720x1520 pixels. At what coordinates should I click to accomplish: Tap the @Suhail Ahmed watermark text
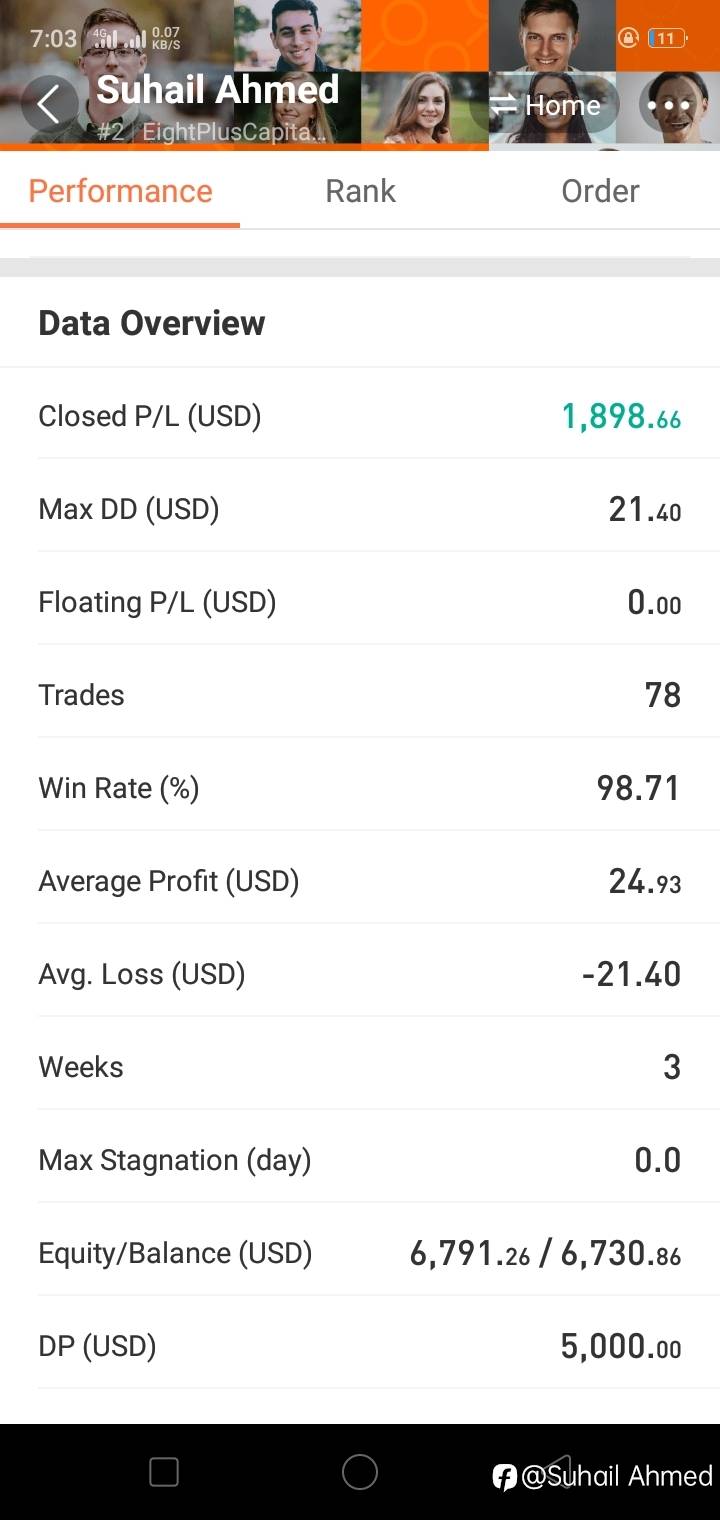[617, 1477]
